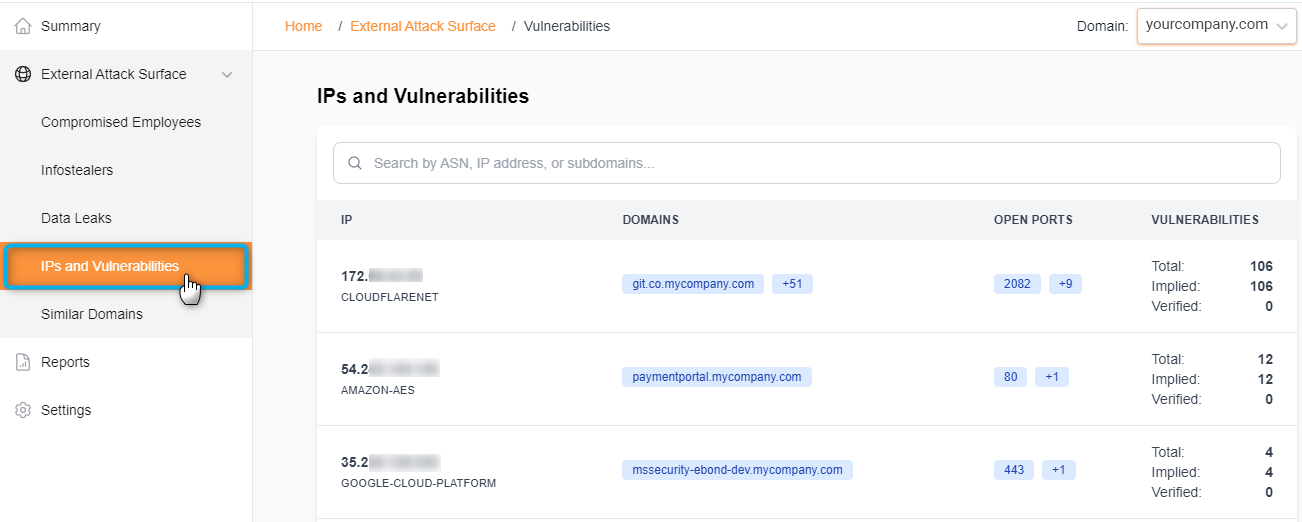Click the Settings gear icon
Screen dimensions: 1302x522
[x=23, y=410]
